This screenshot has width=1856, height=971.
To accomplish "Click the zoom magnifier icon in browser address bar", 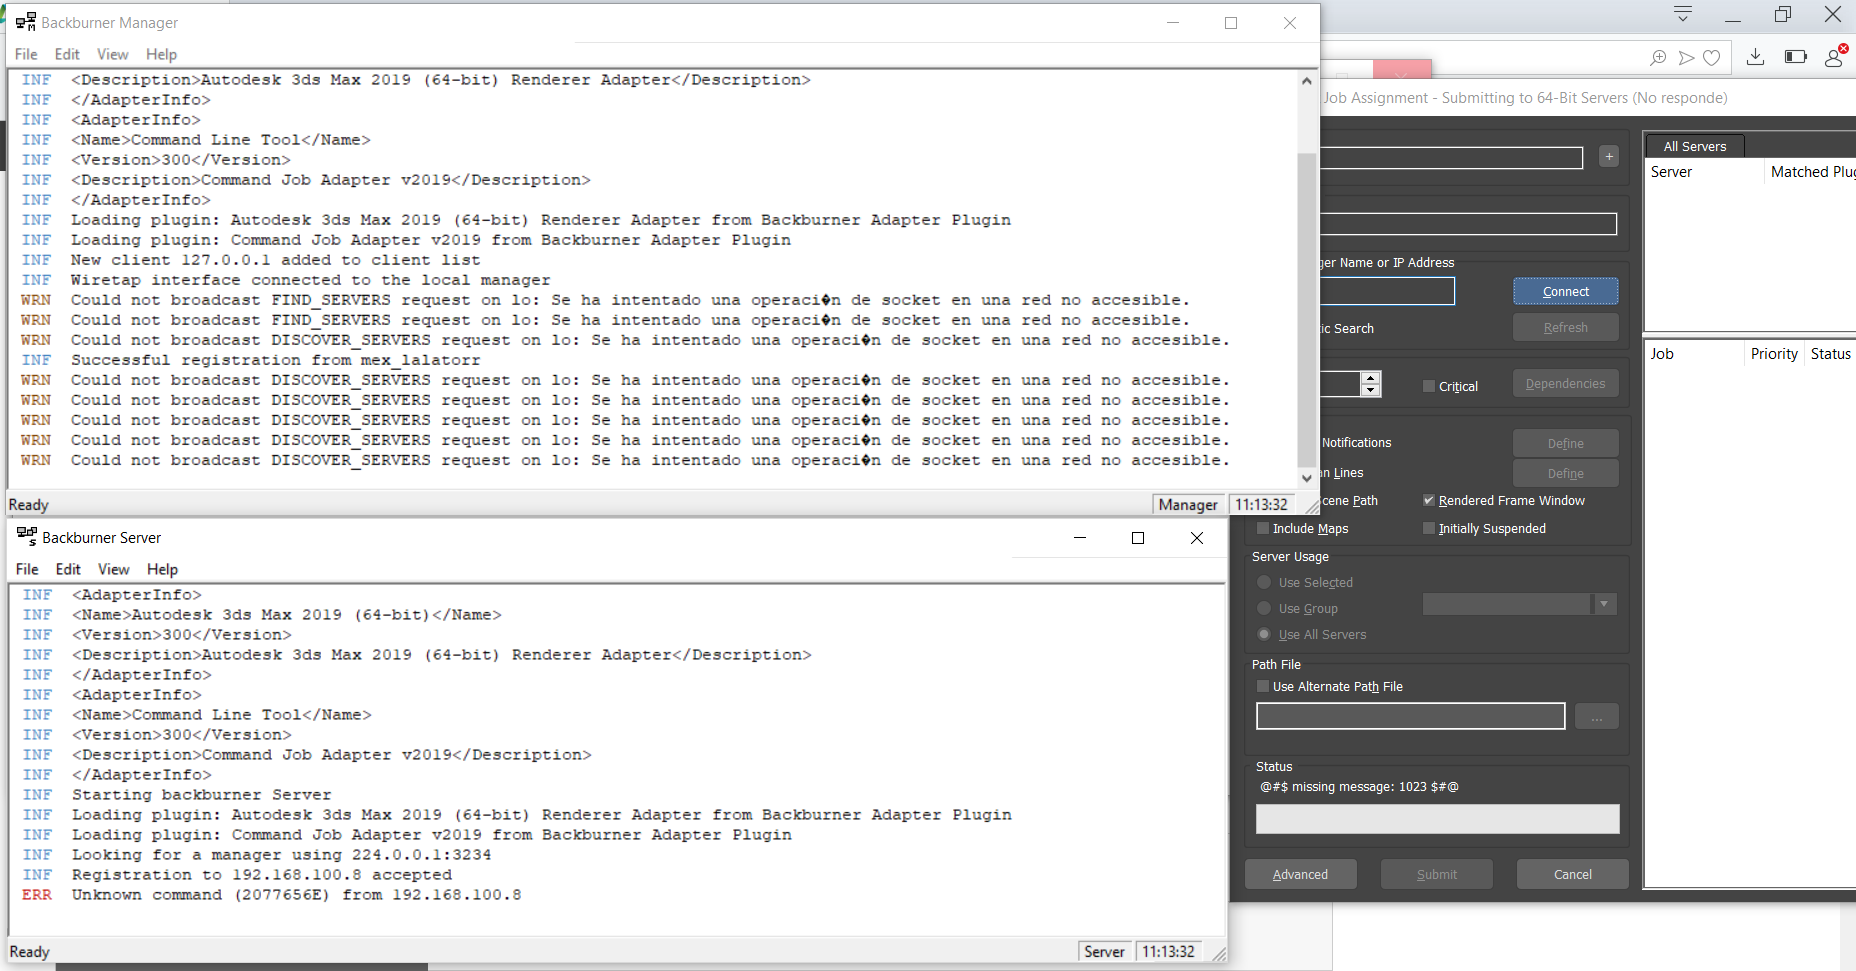I will [x=1658, y=58].
